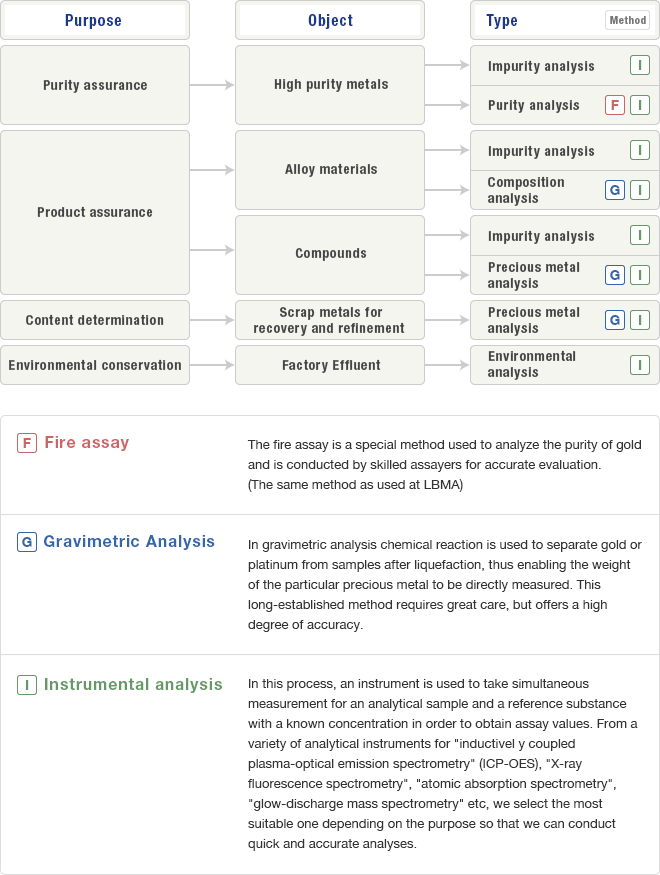Viewport: 660px width, 875px height.
Task: Click the Environmental conservation box
Action: [95, 365]
